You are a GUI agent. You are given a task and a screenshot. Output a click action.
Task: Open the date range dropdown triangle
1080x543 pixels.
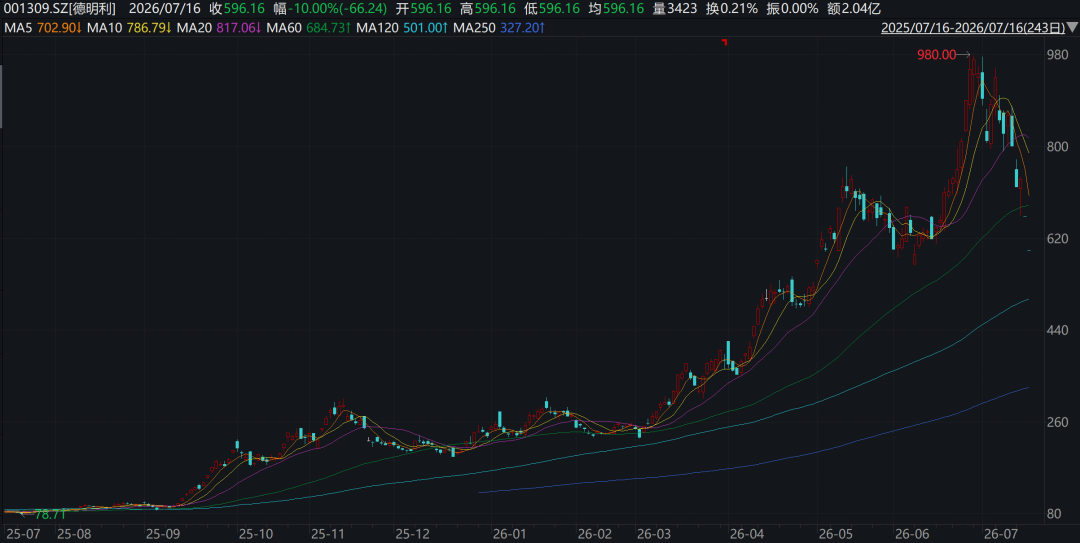pyautogui.click(x=1072, y=28)
